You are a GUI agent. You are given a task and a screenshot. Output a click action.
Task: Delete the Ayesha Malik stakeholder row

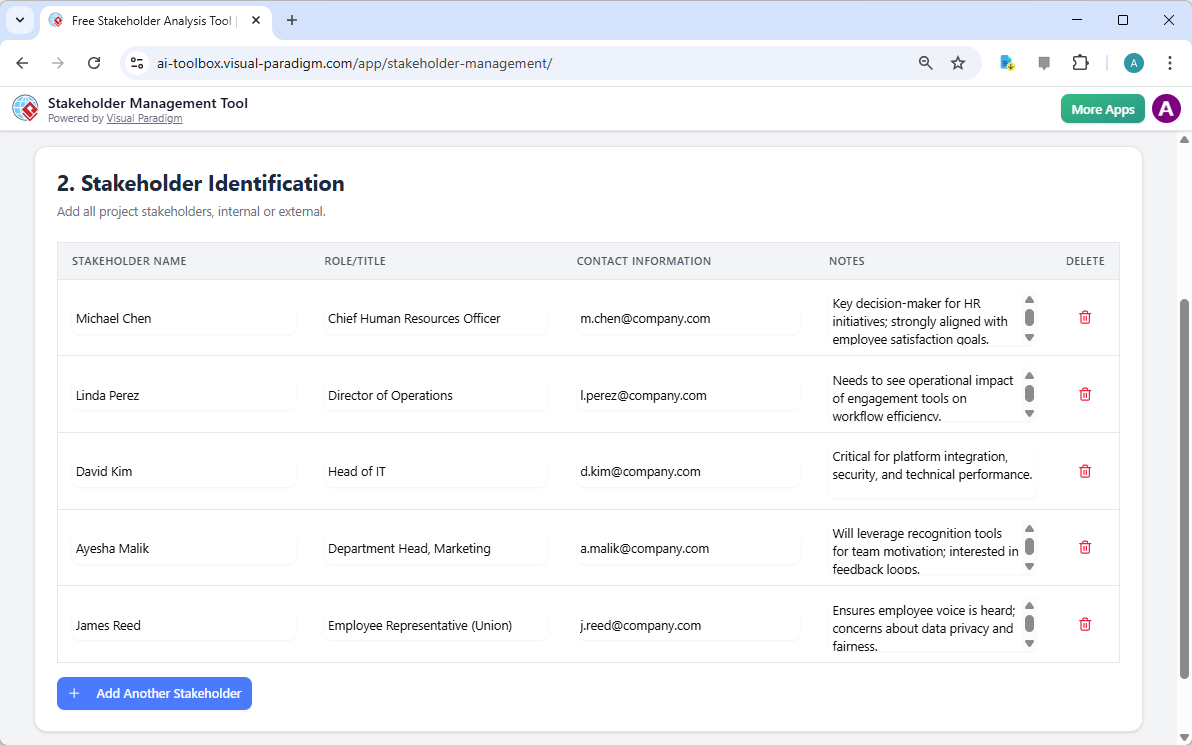point(1084,547)
